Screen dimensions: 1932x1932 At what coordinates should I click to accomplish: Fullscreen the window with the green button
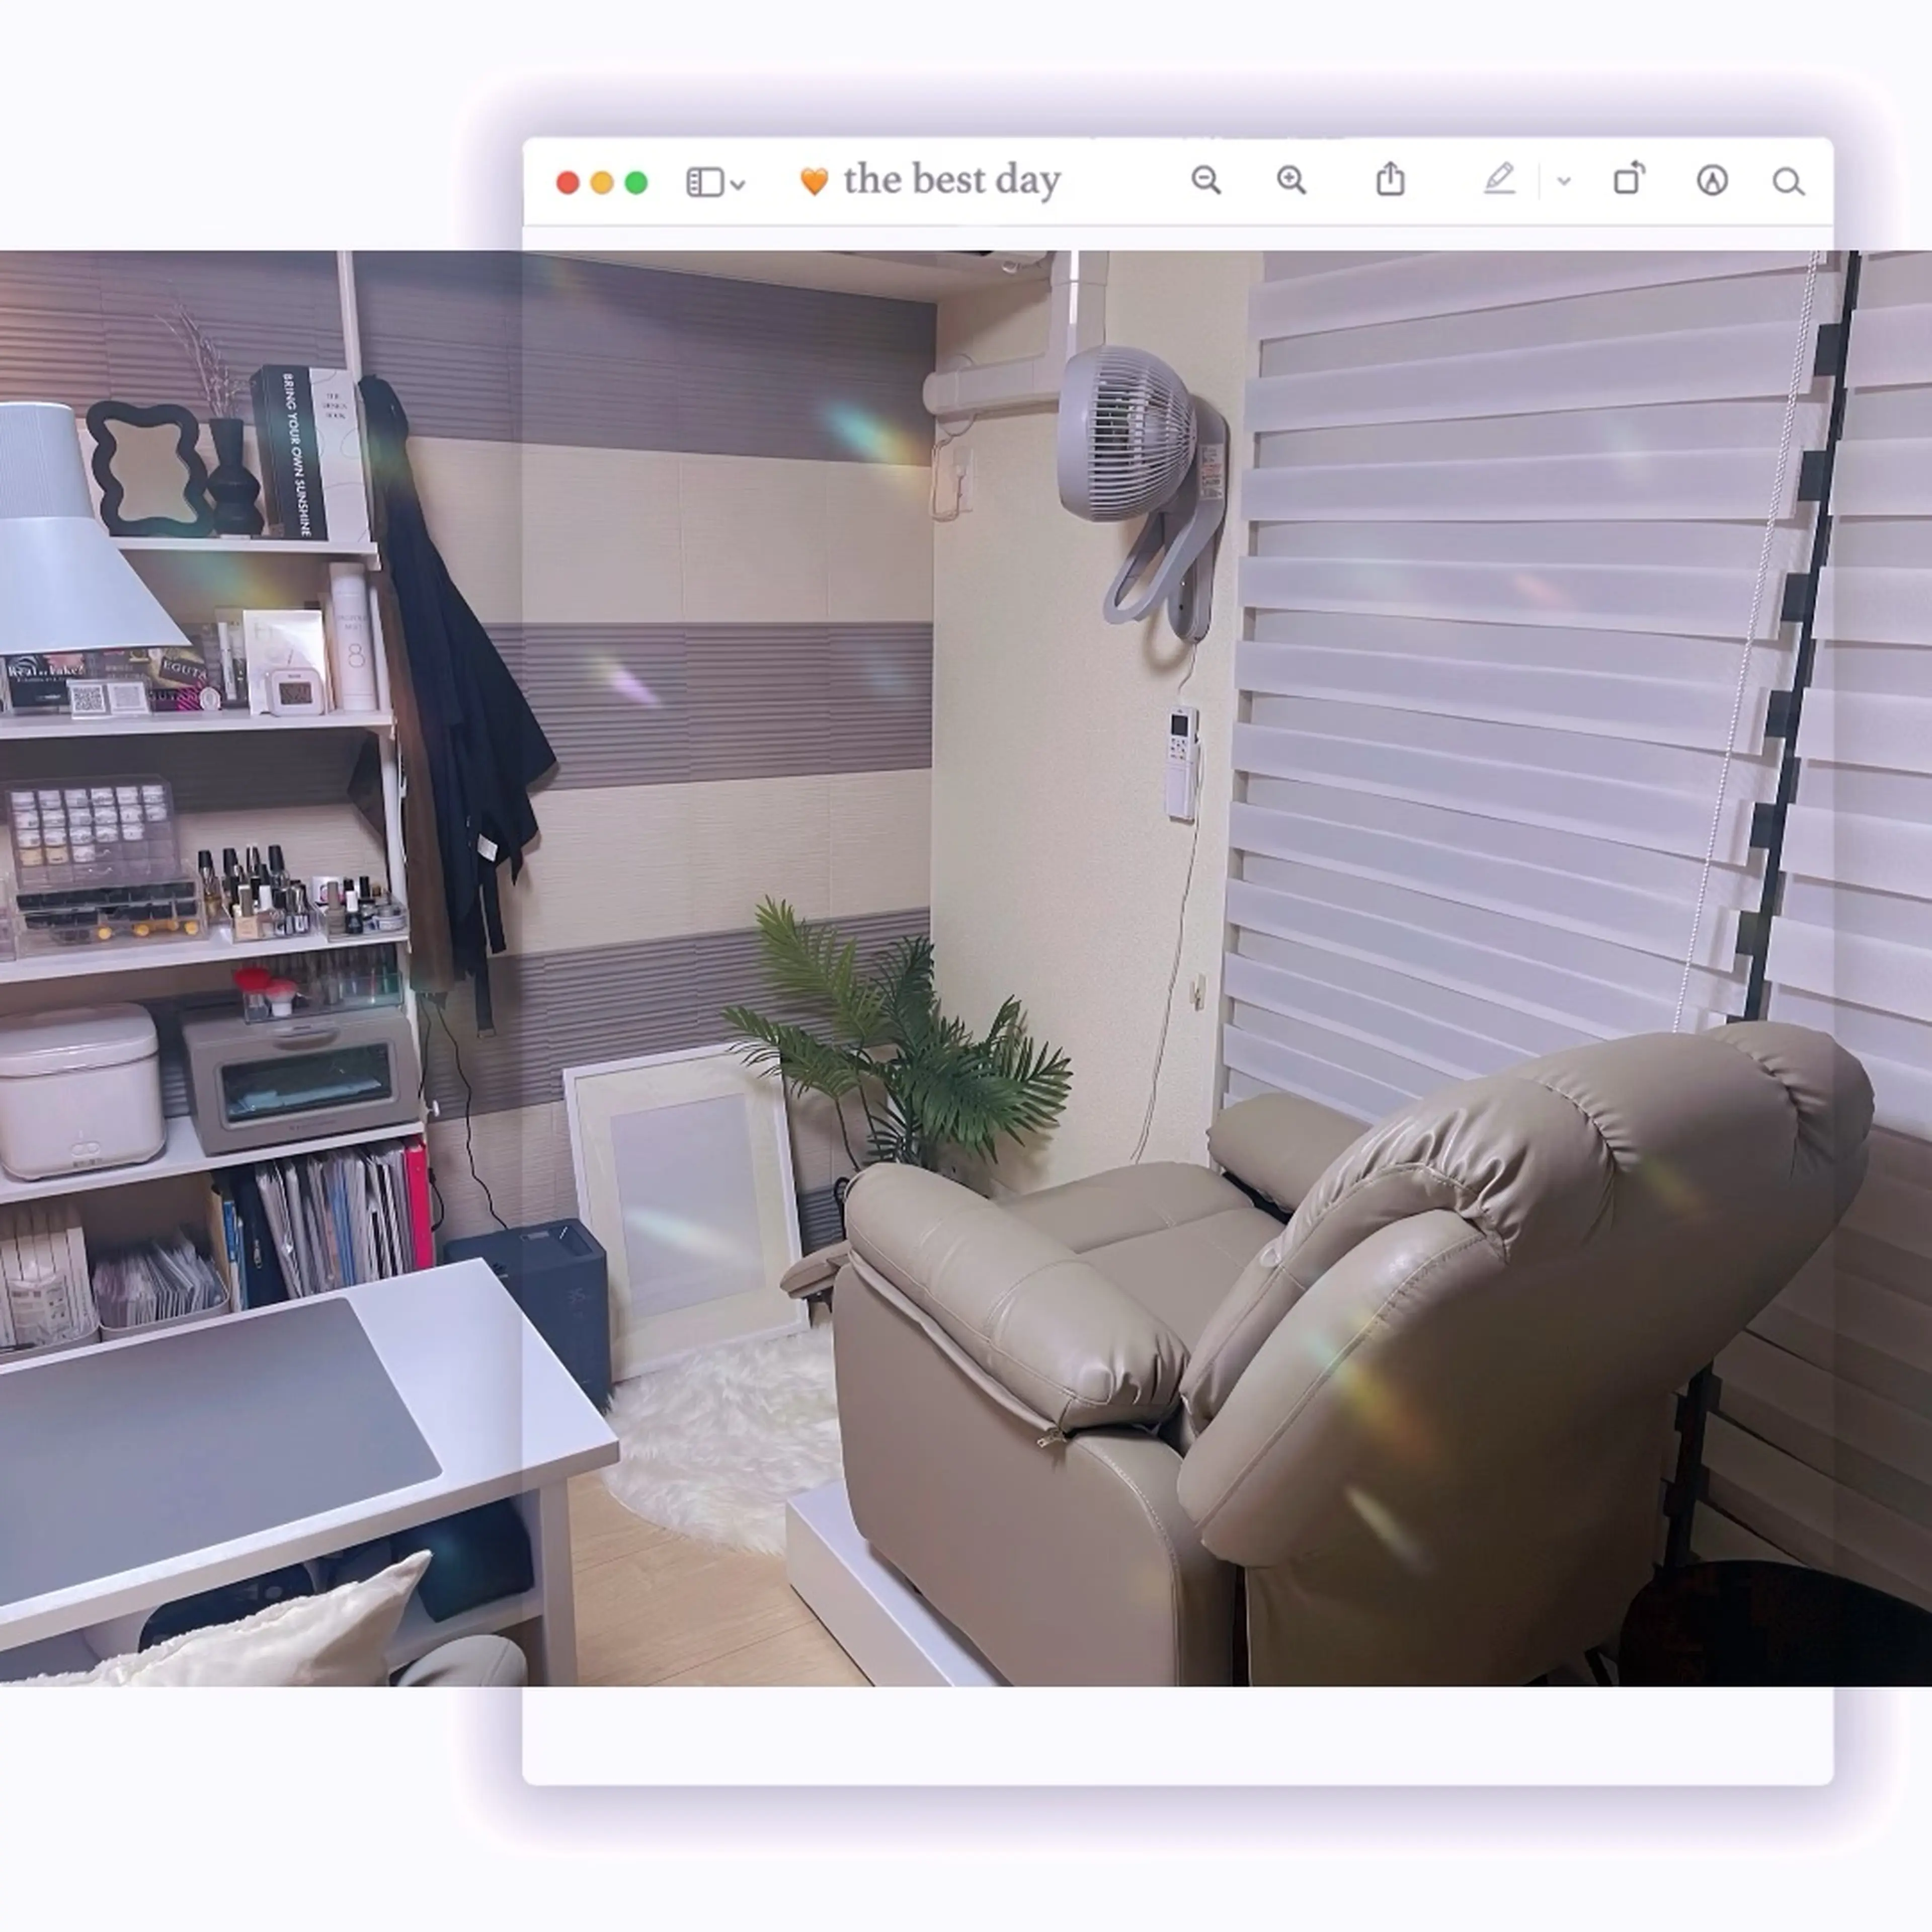pos(636,183)
